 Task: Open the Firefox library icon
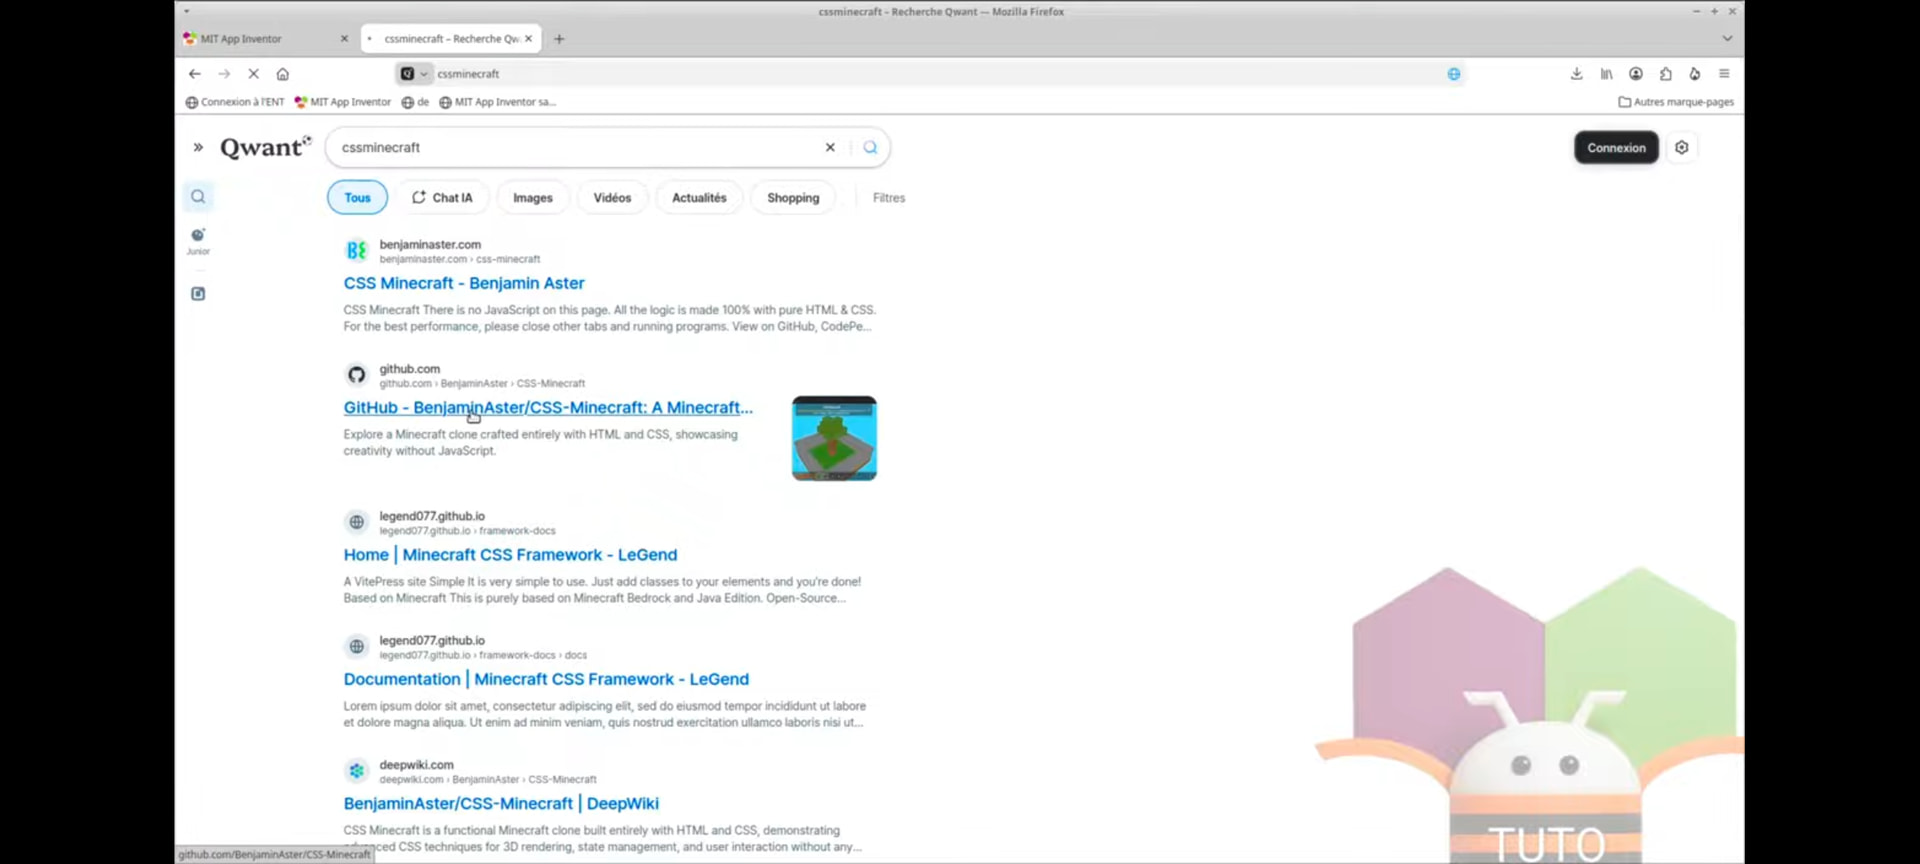1606,74
